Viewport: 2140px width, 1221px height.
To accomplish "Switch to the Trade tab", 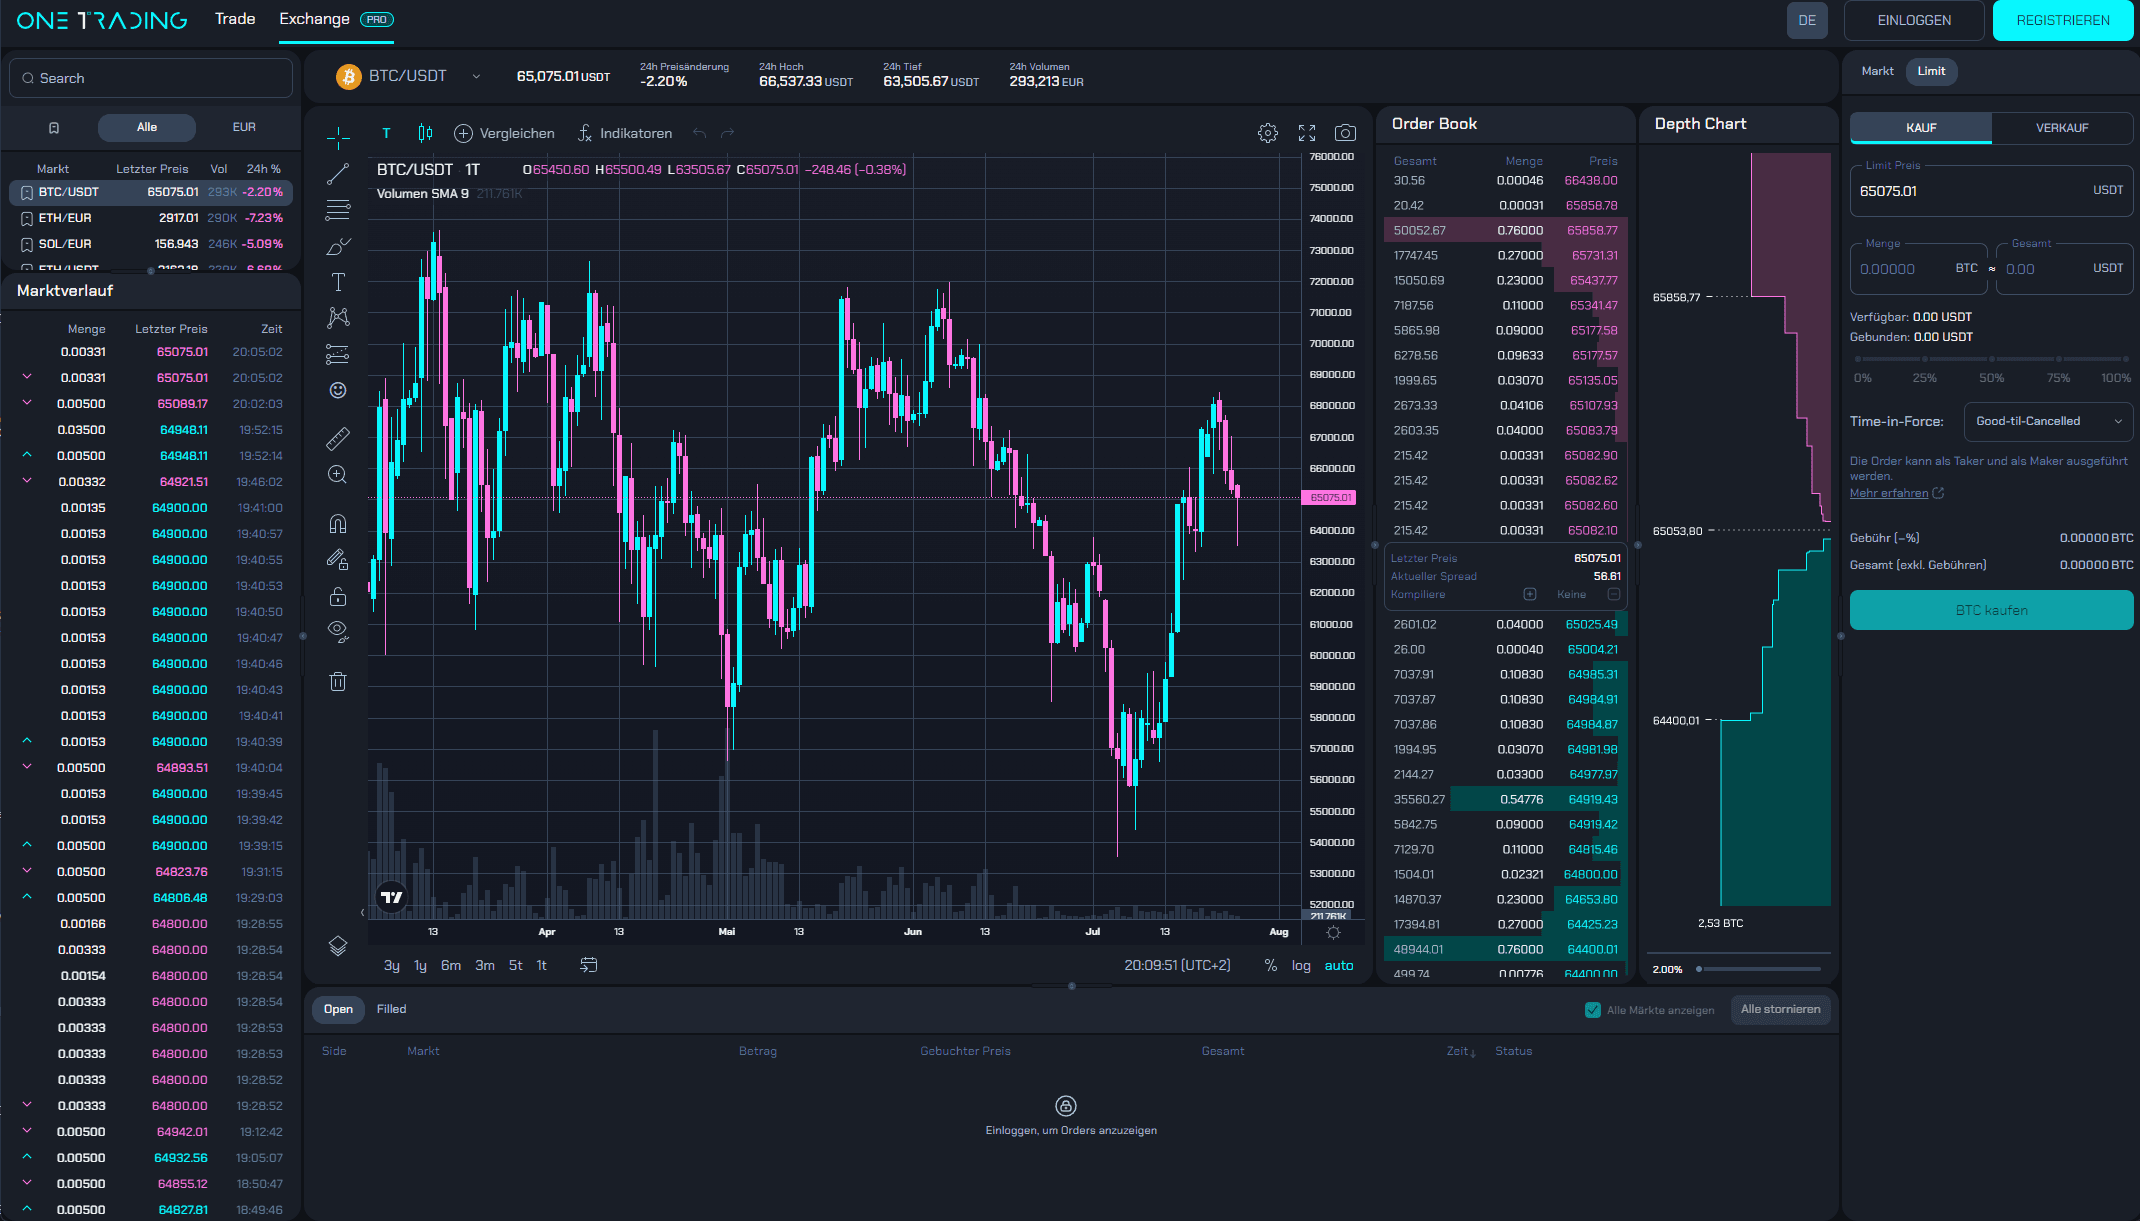I will tap(235, 19).
